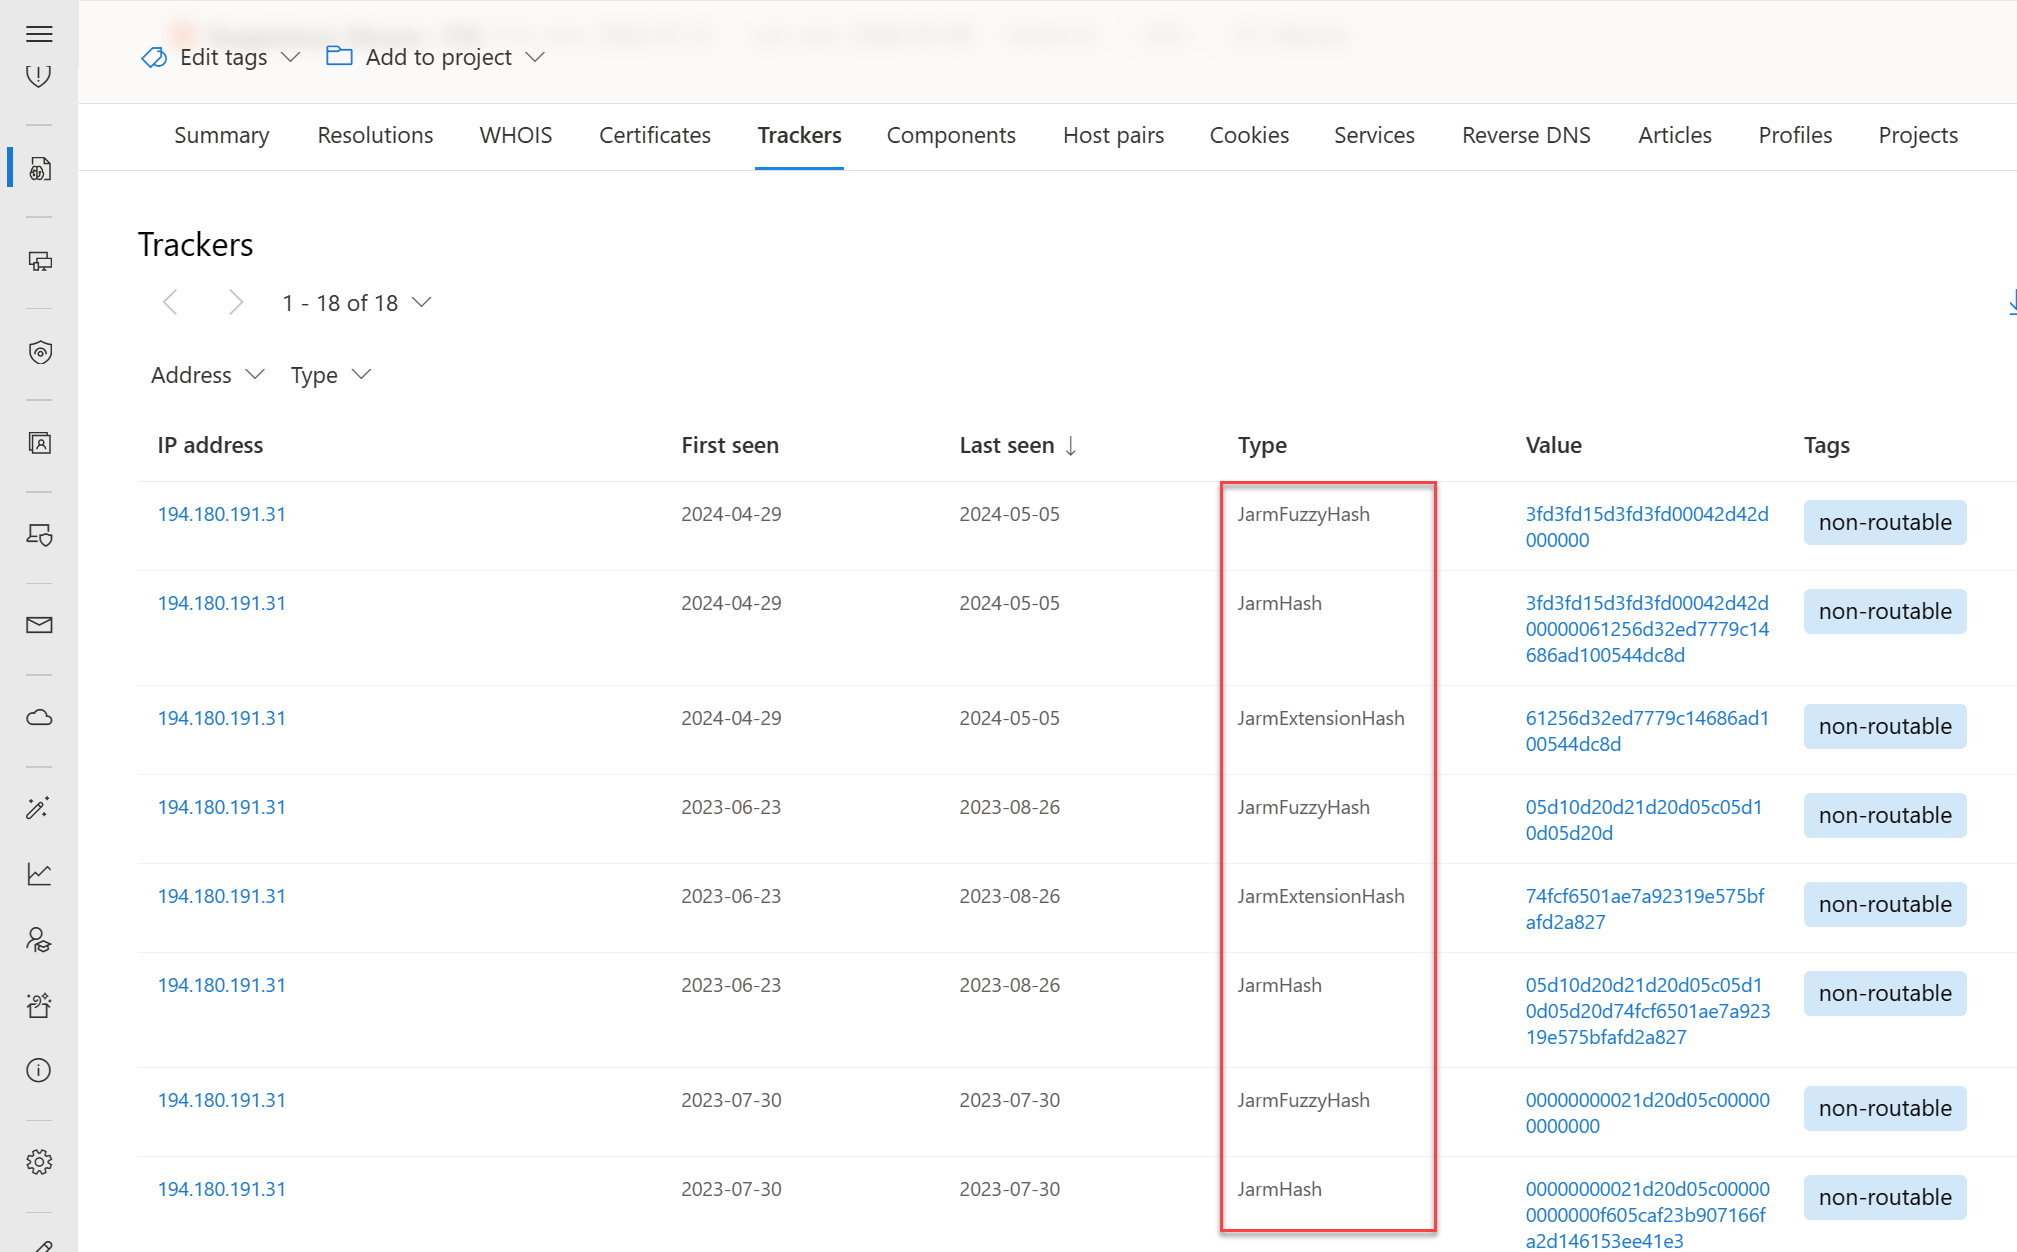The width and height of the screenshot is (2017, 1252).
Task: Open the cloud sidebar icon
Action: [39, 717]
